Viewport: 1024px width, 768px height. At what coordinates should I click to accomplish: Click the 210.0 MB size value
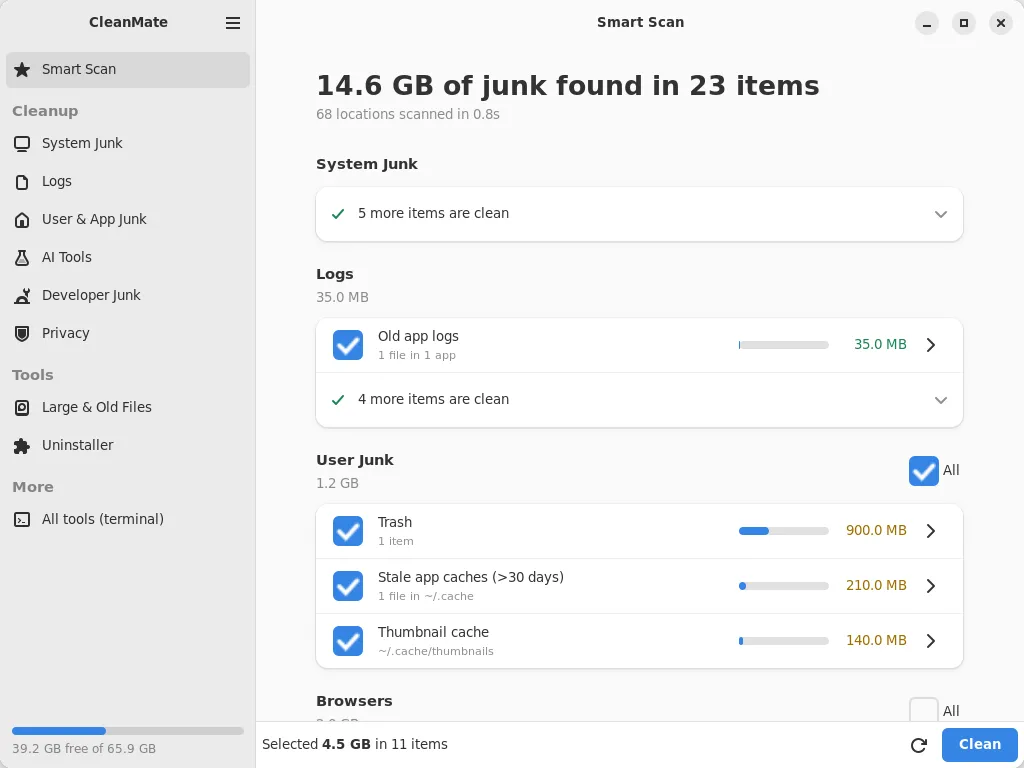[x=876, y=586]
